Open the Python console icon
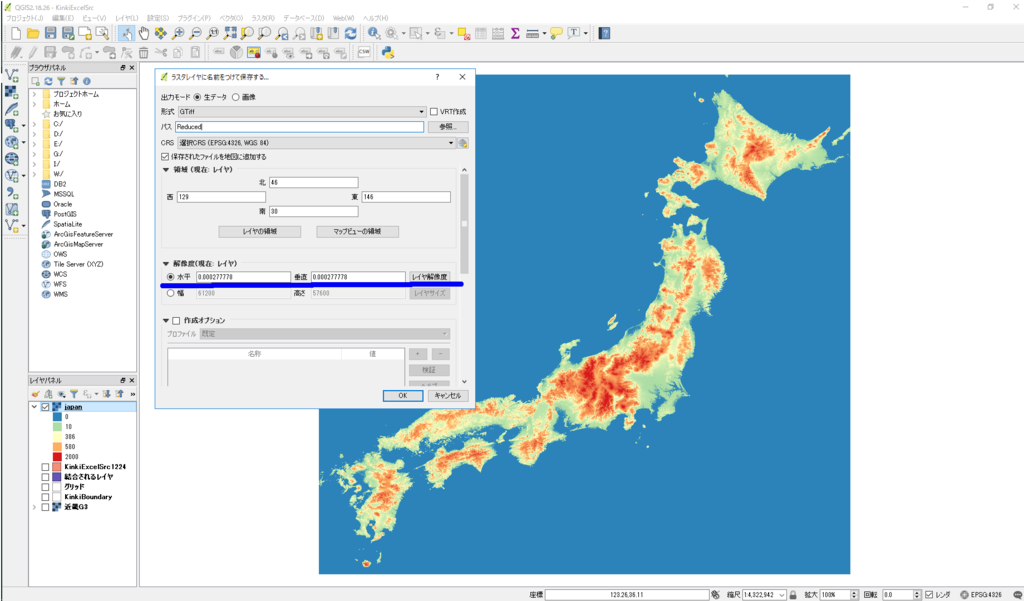Image resolution: width=1024 pixels, height=601 pixels. tap(388, 52)
